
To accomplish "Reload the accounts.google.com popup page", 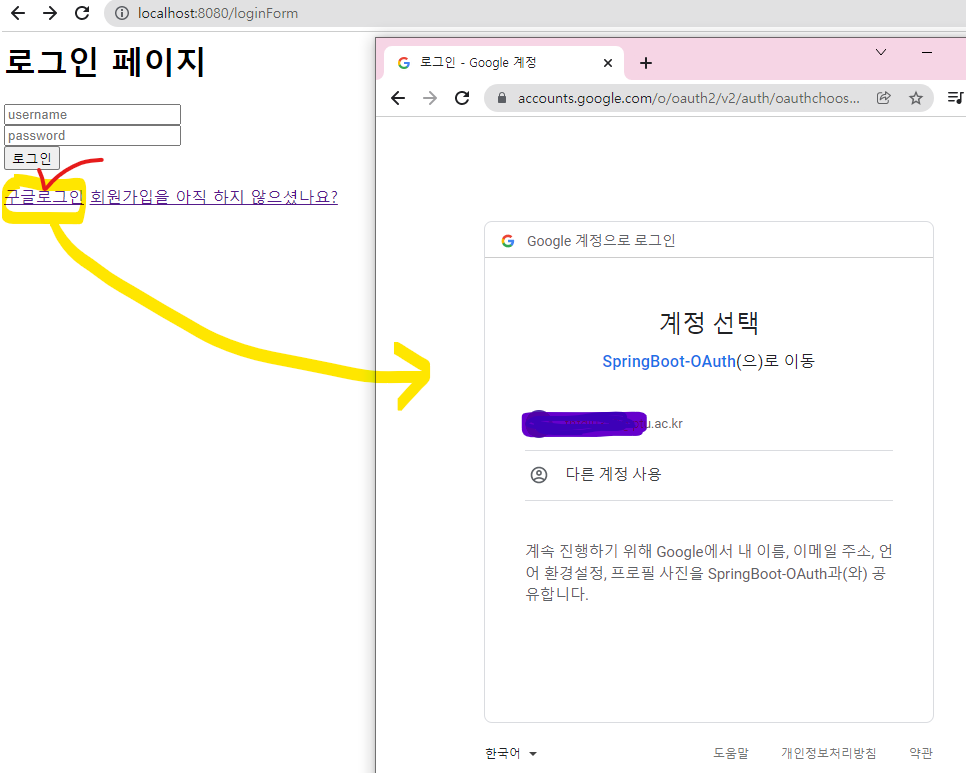I will (462, 98).
